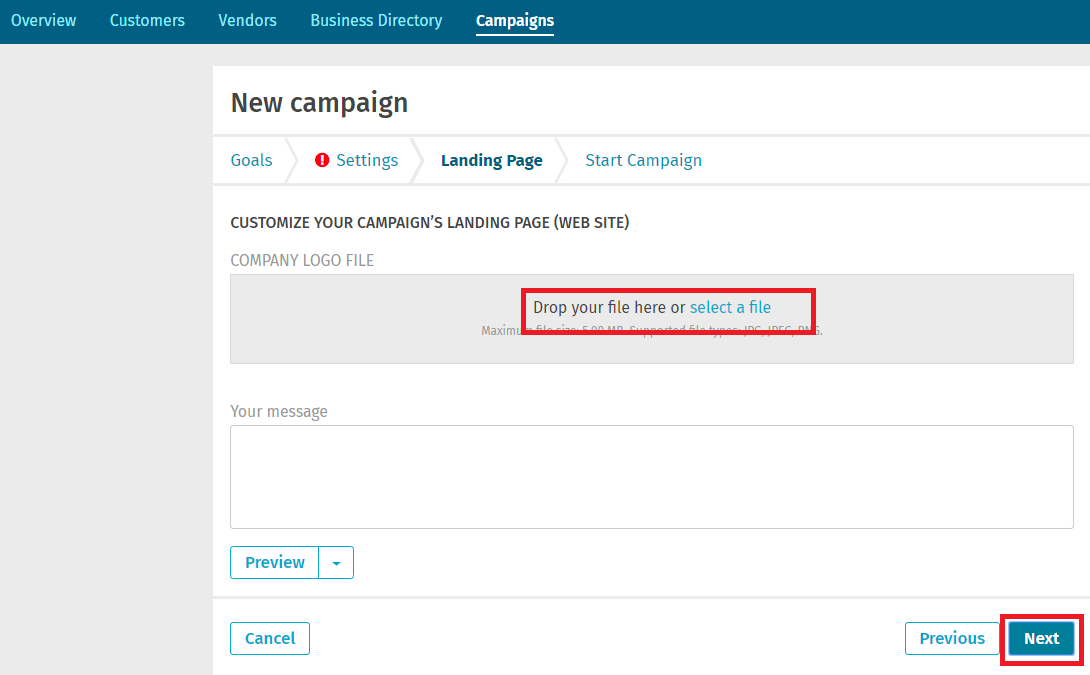The image size is (1090, 675).
Task: Cancel the new campaign
Action: coord(270,638)
